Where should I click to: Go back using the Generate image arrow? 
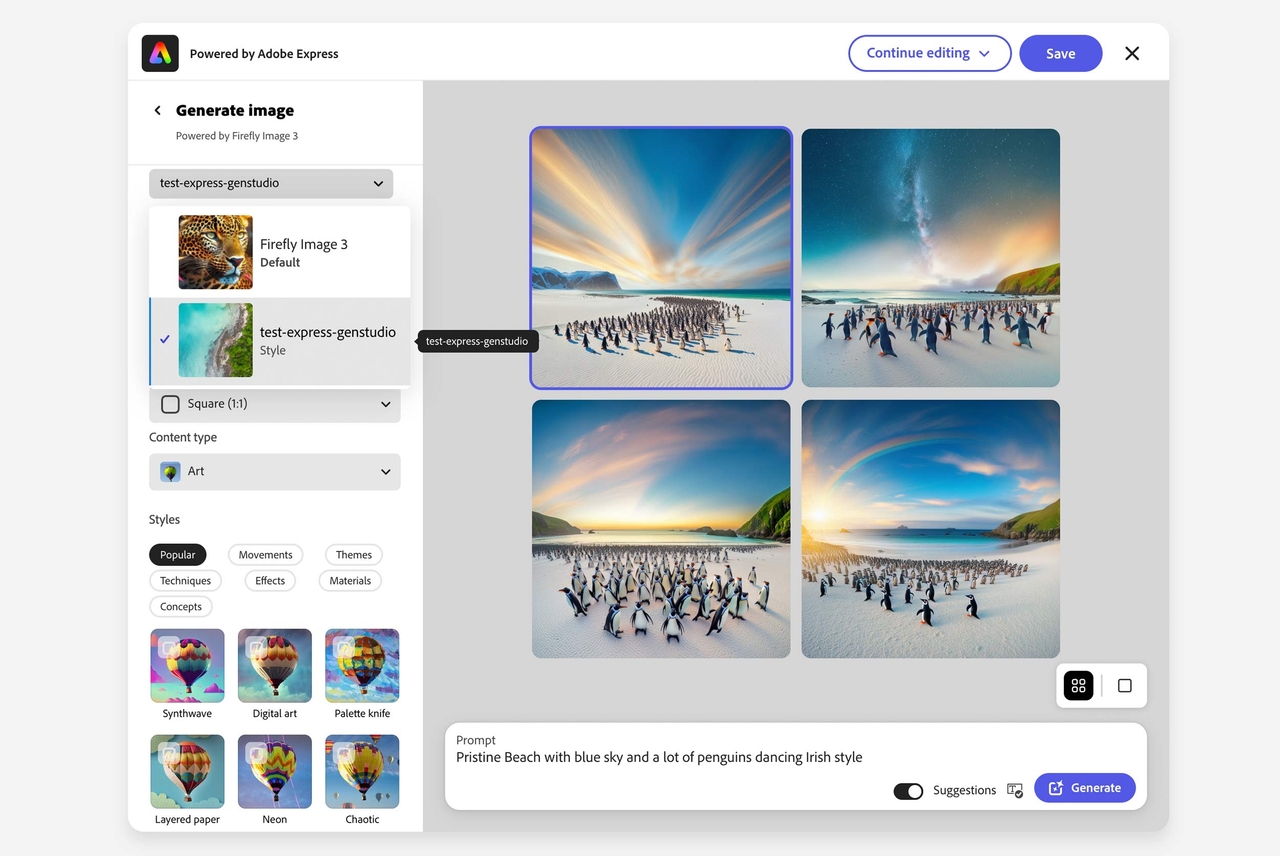(157, 111)
